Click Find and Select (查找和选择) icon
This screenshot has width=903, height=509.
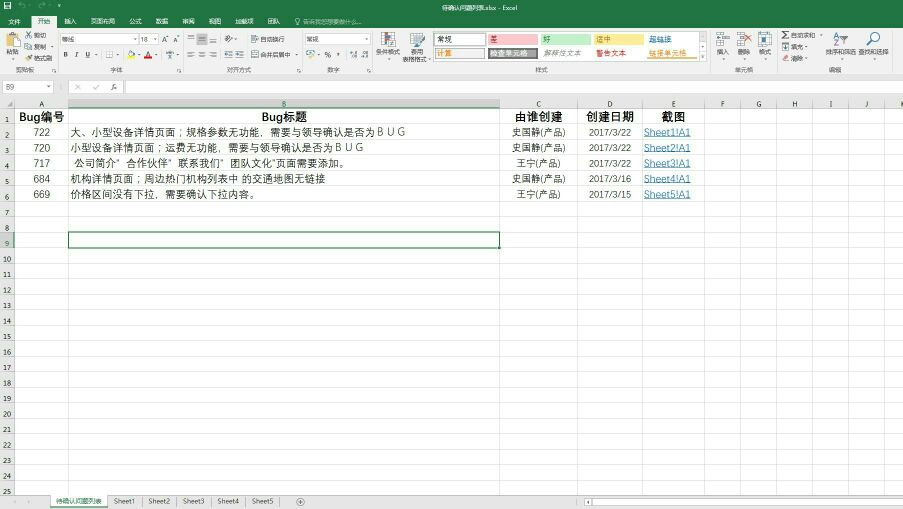(872, 44)
